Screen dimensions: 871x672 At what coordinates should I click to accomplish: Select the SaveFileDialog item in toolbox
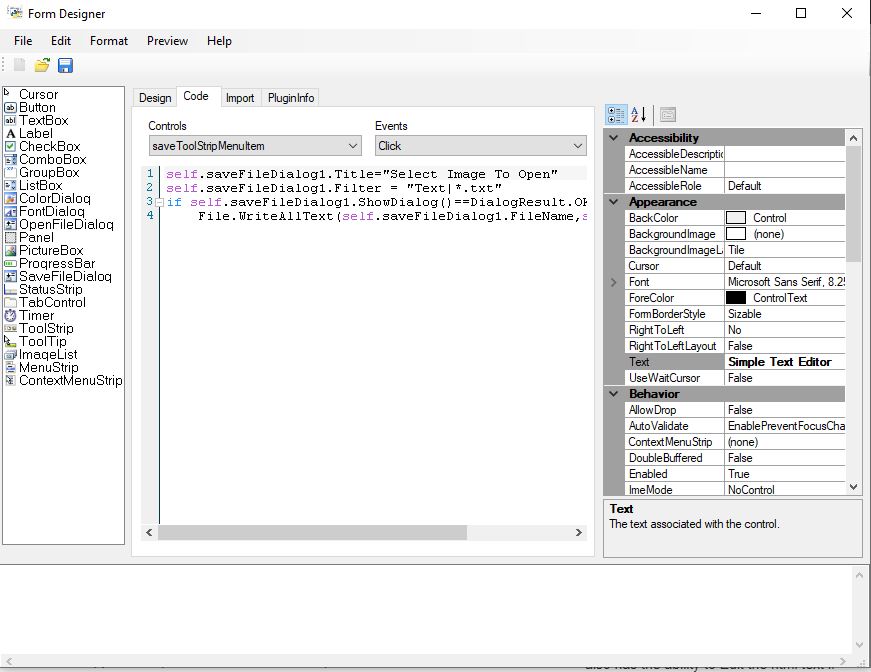64,276
